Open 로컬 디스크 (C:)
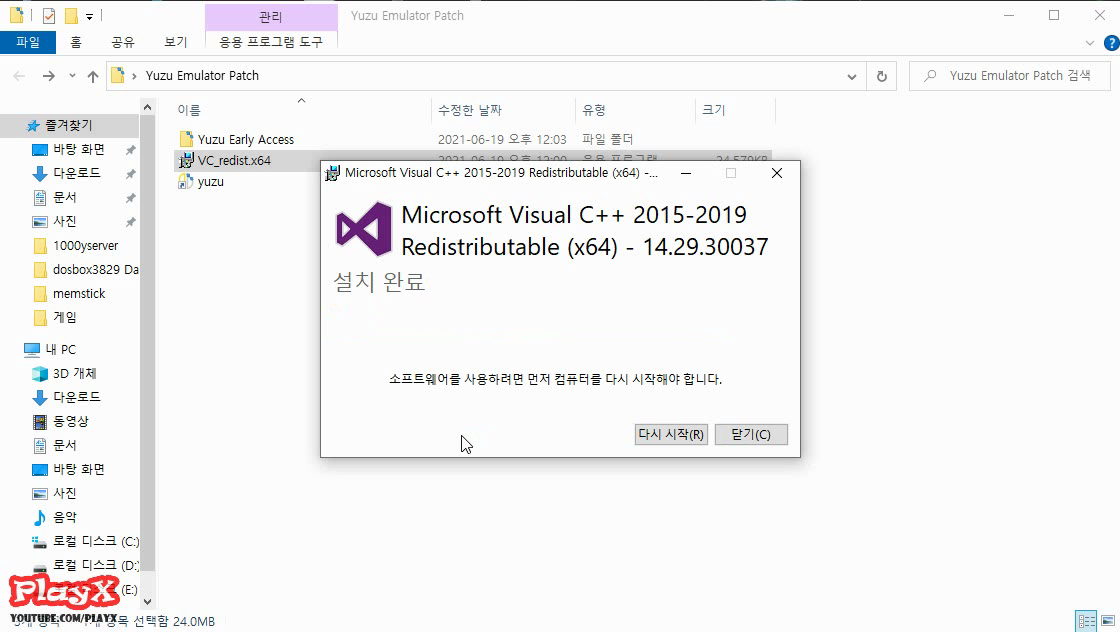The width and height of the screenshot is (1120, 632). (x=95, y=541)
